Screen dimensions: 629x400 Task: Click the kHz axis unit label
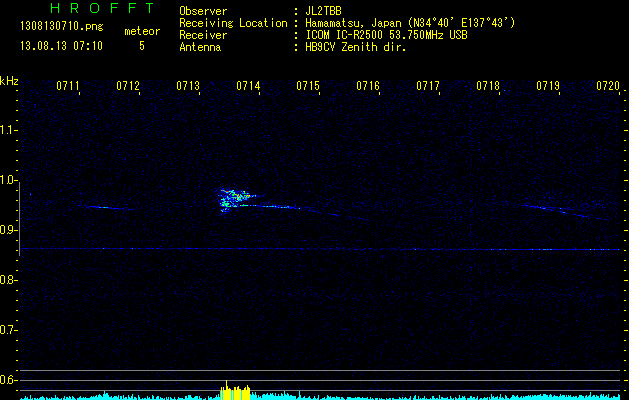[9, 81]
